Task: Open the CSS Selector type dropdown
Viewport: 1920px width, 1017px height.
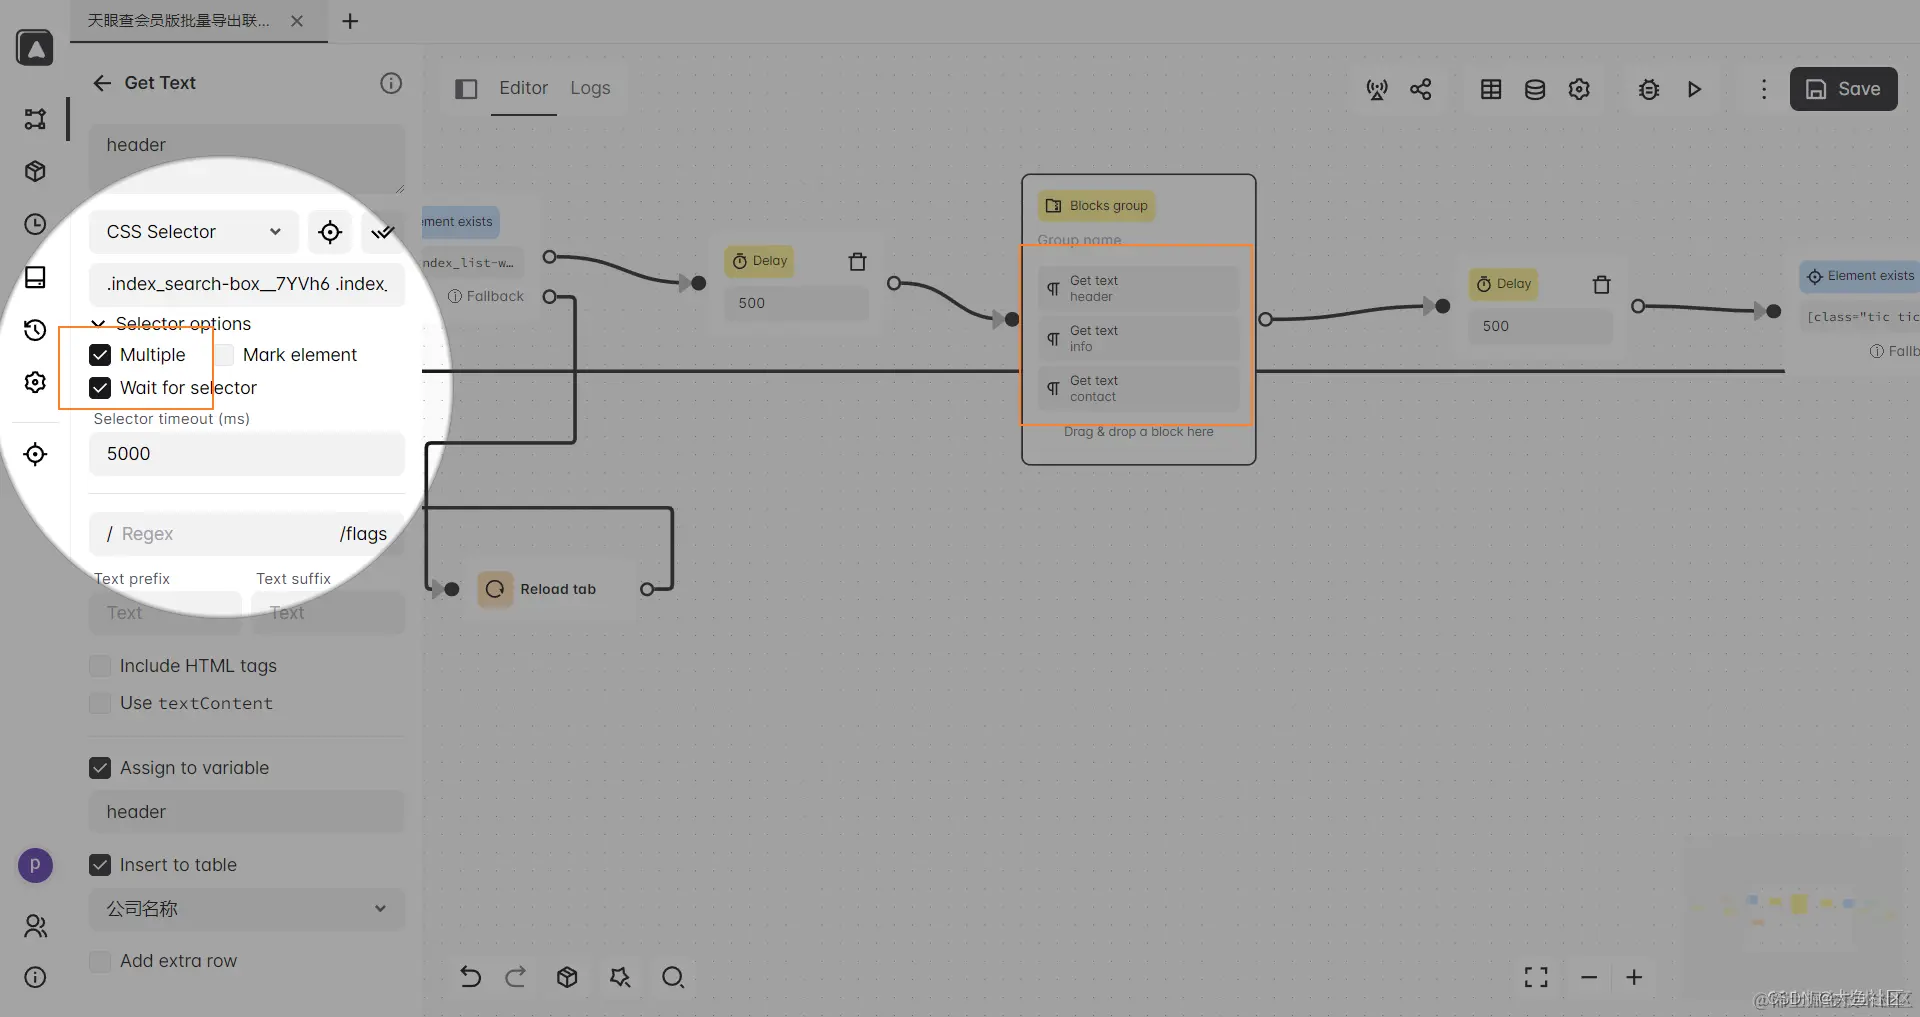Action: click(x=194, y=232)
